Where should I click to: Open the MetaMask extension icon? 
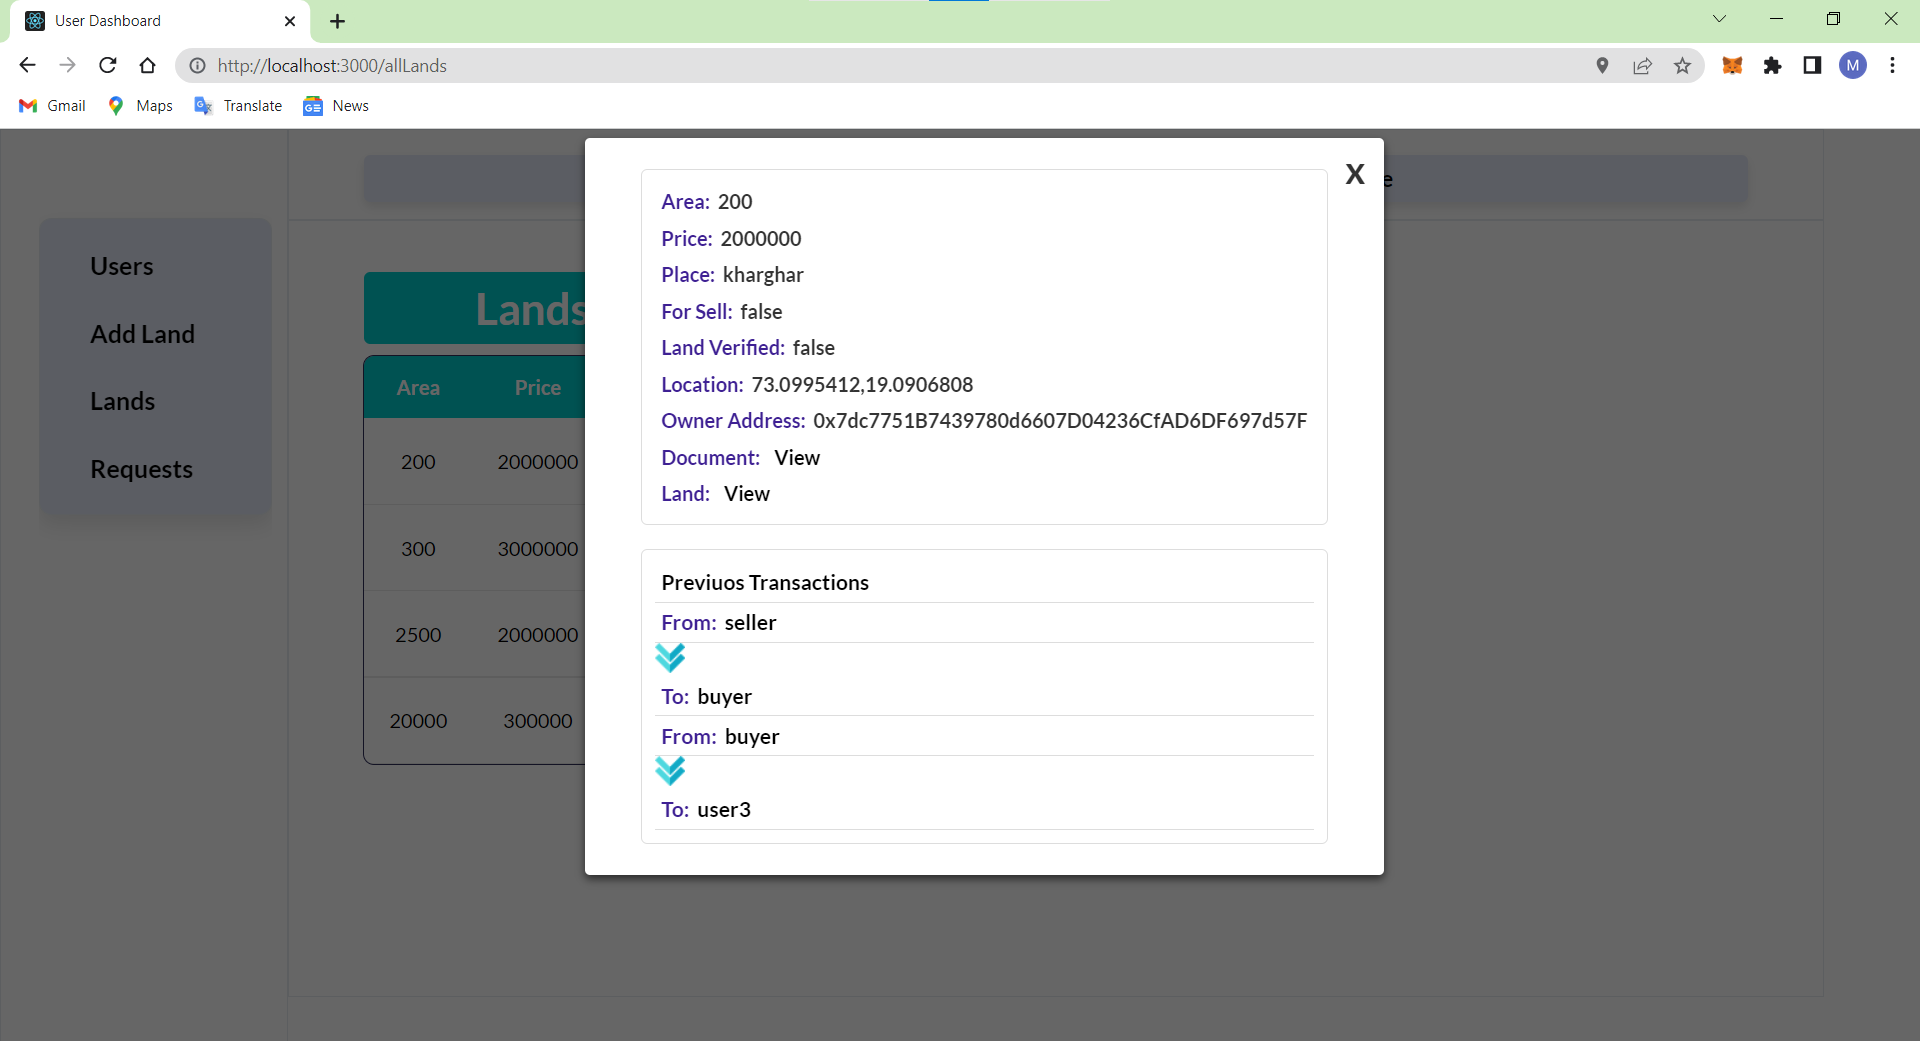click(x=1733, y=65)
